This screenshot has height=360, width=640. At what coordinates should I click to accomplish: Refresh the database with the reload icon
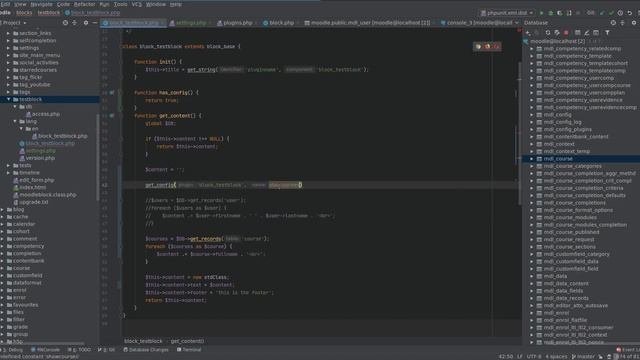(548, 33)
